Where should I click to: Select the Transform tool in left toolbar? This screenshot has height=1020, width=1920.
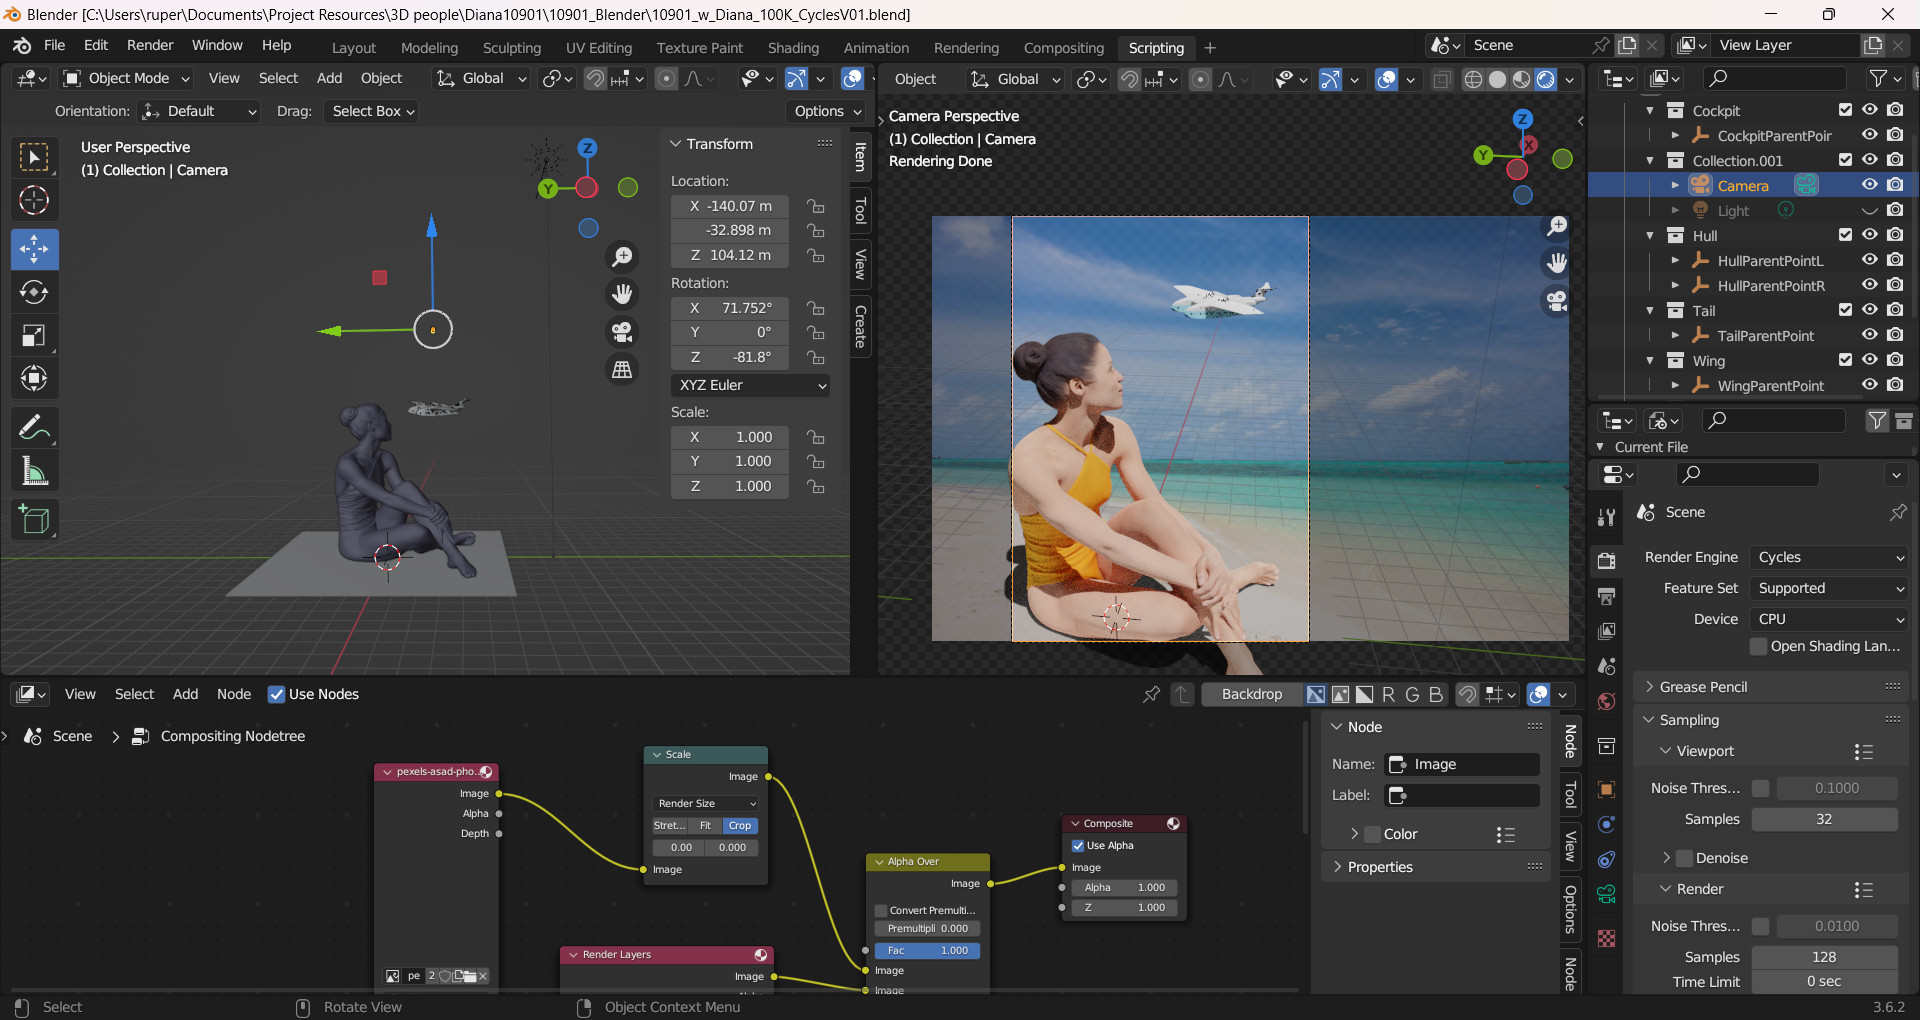[34, 378]
